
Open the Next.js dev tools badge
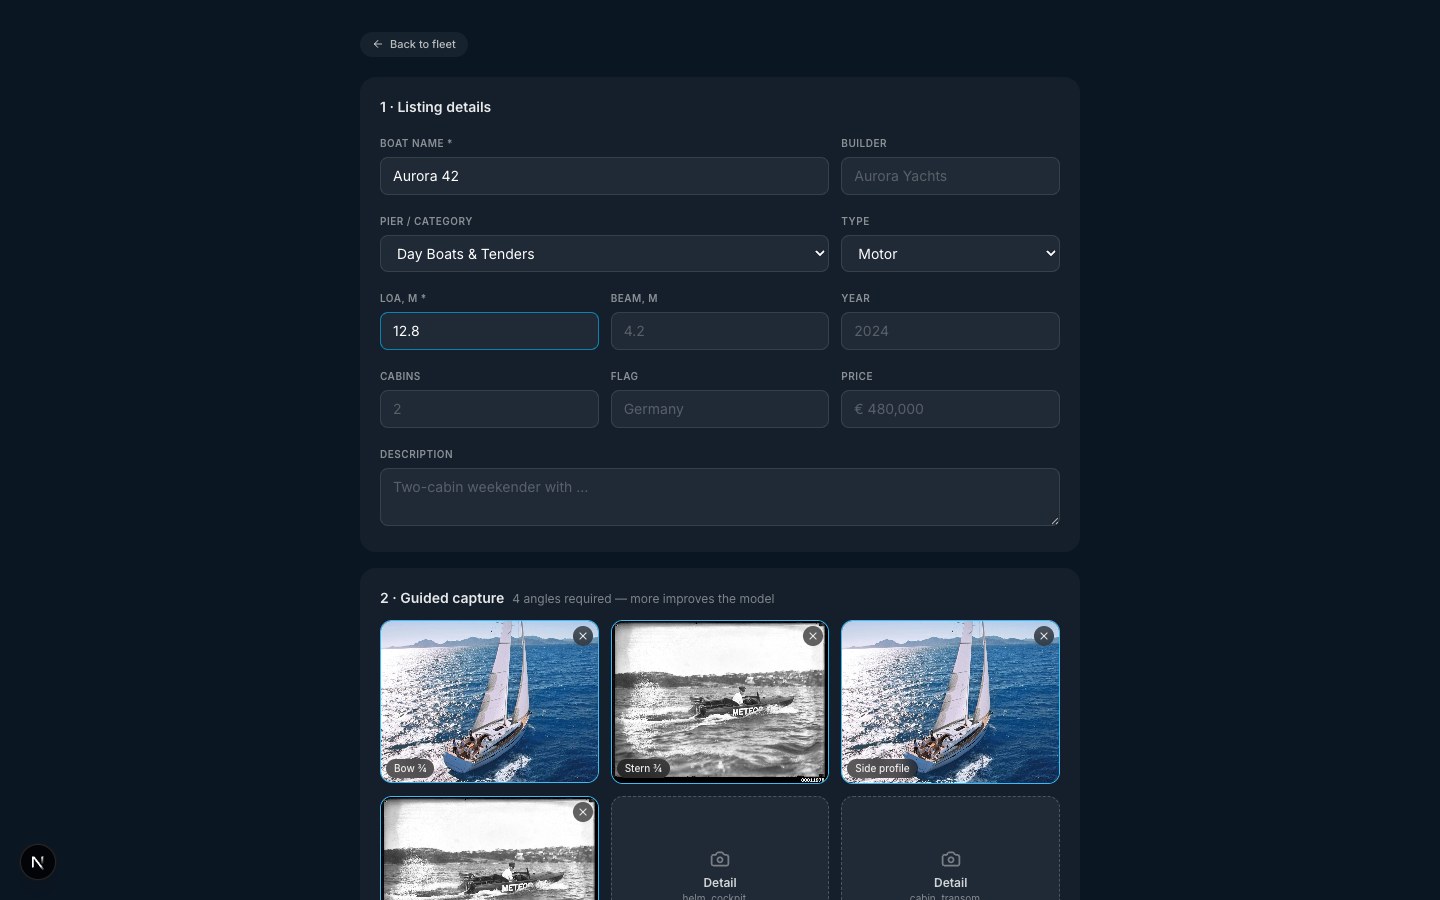38,862
